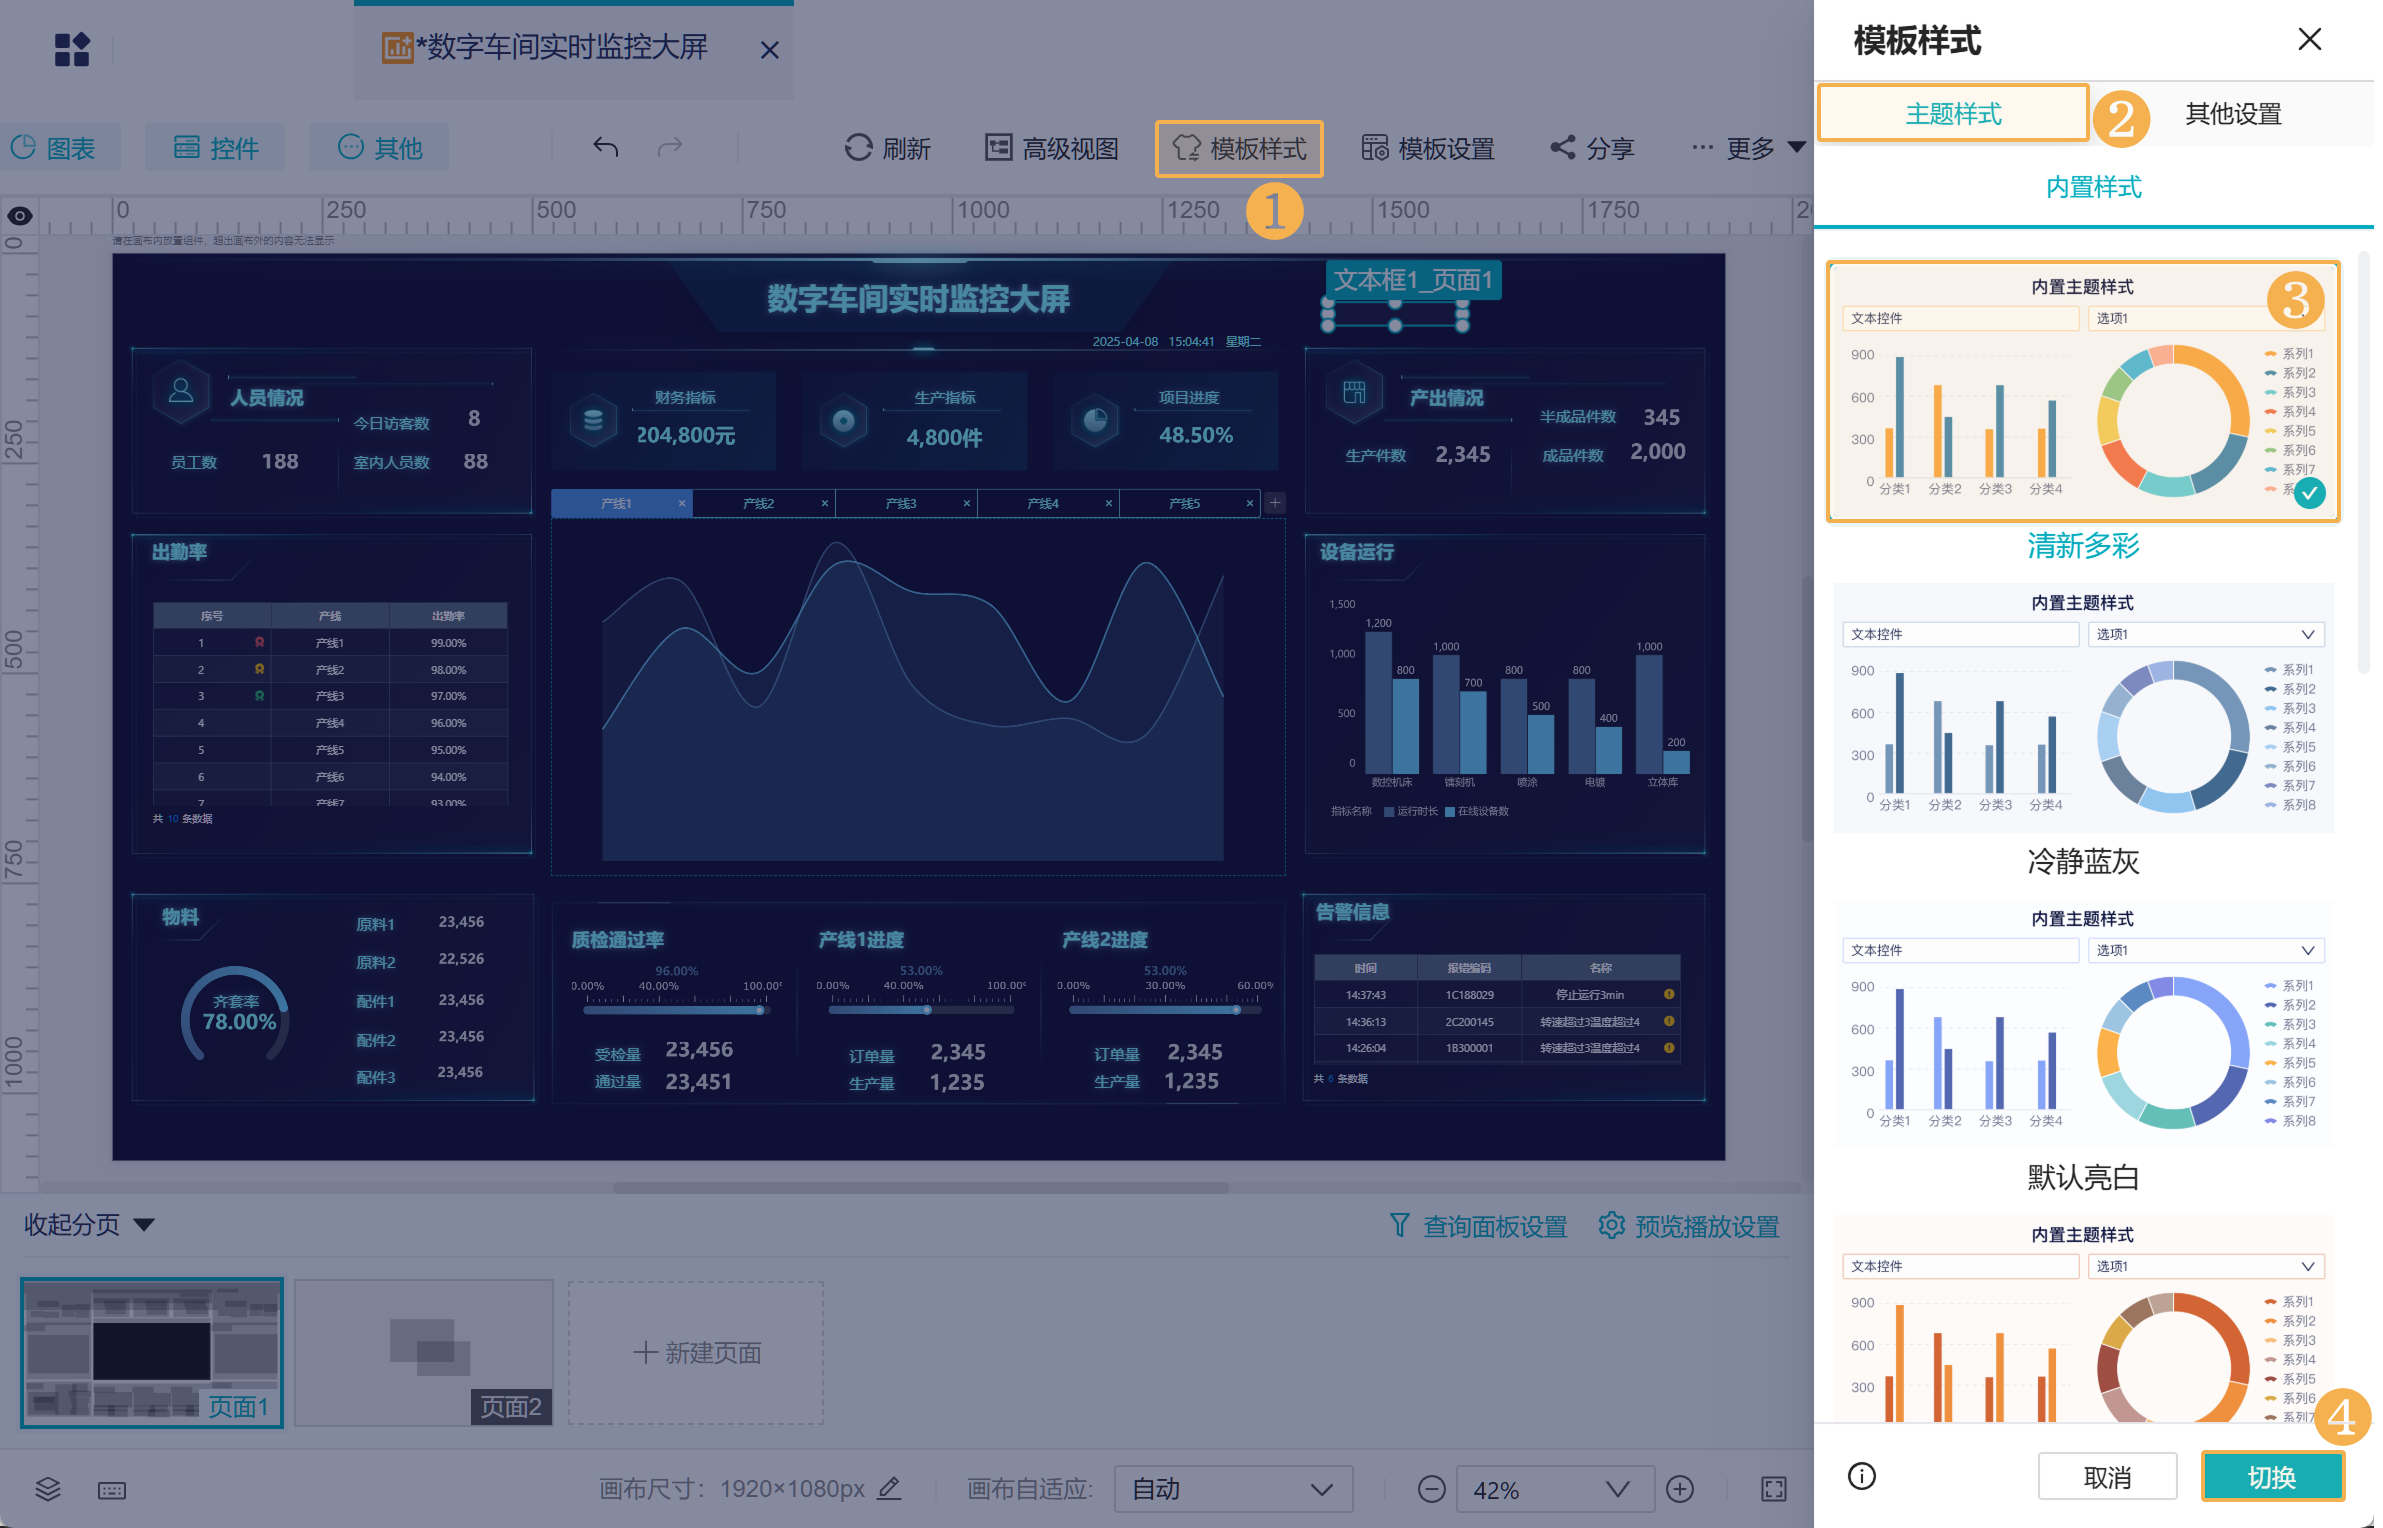Expand the 42% zoom level dropdown

click(x=1555, y=1489)
